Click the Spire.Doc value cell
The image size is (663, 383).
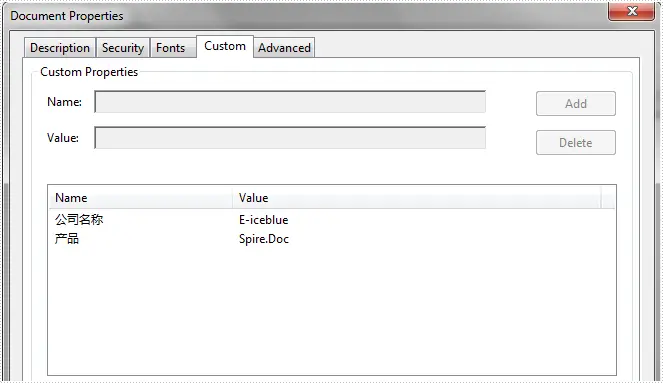tap(264, 239)
